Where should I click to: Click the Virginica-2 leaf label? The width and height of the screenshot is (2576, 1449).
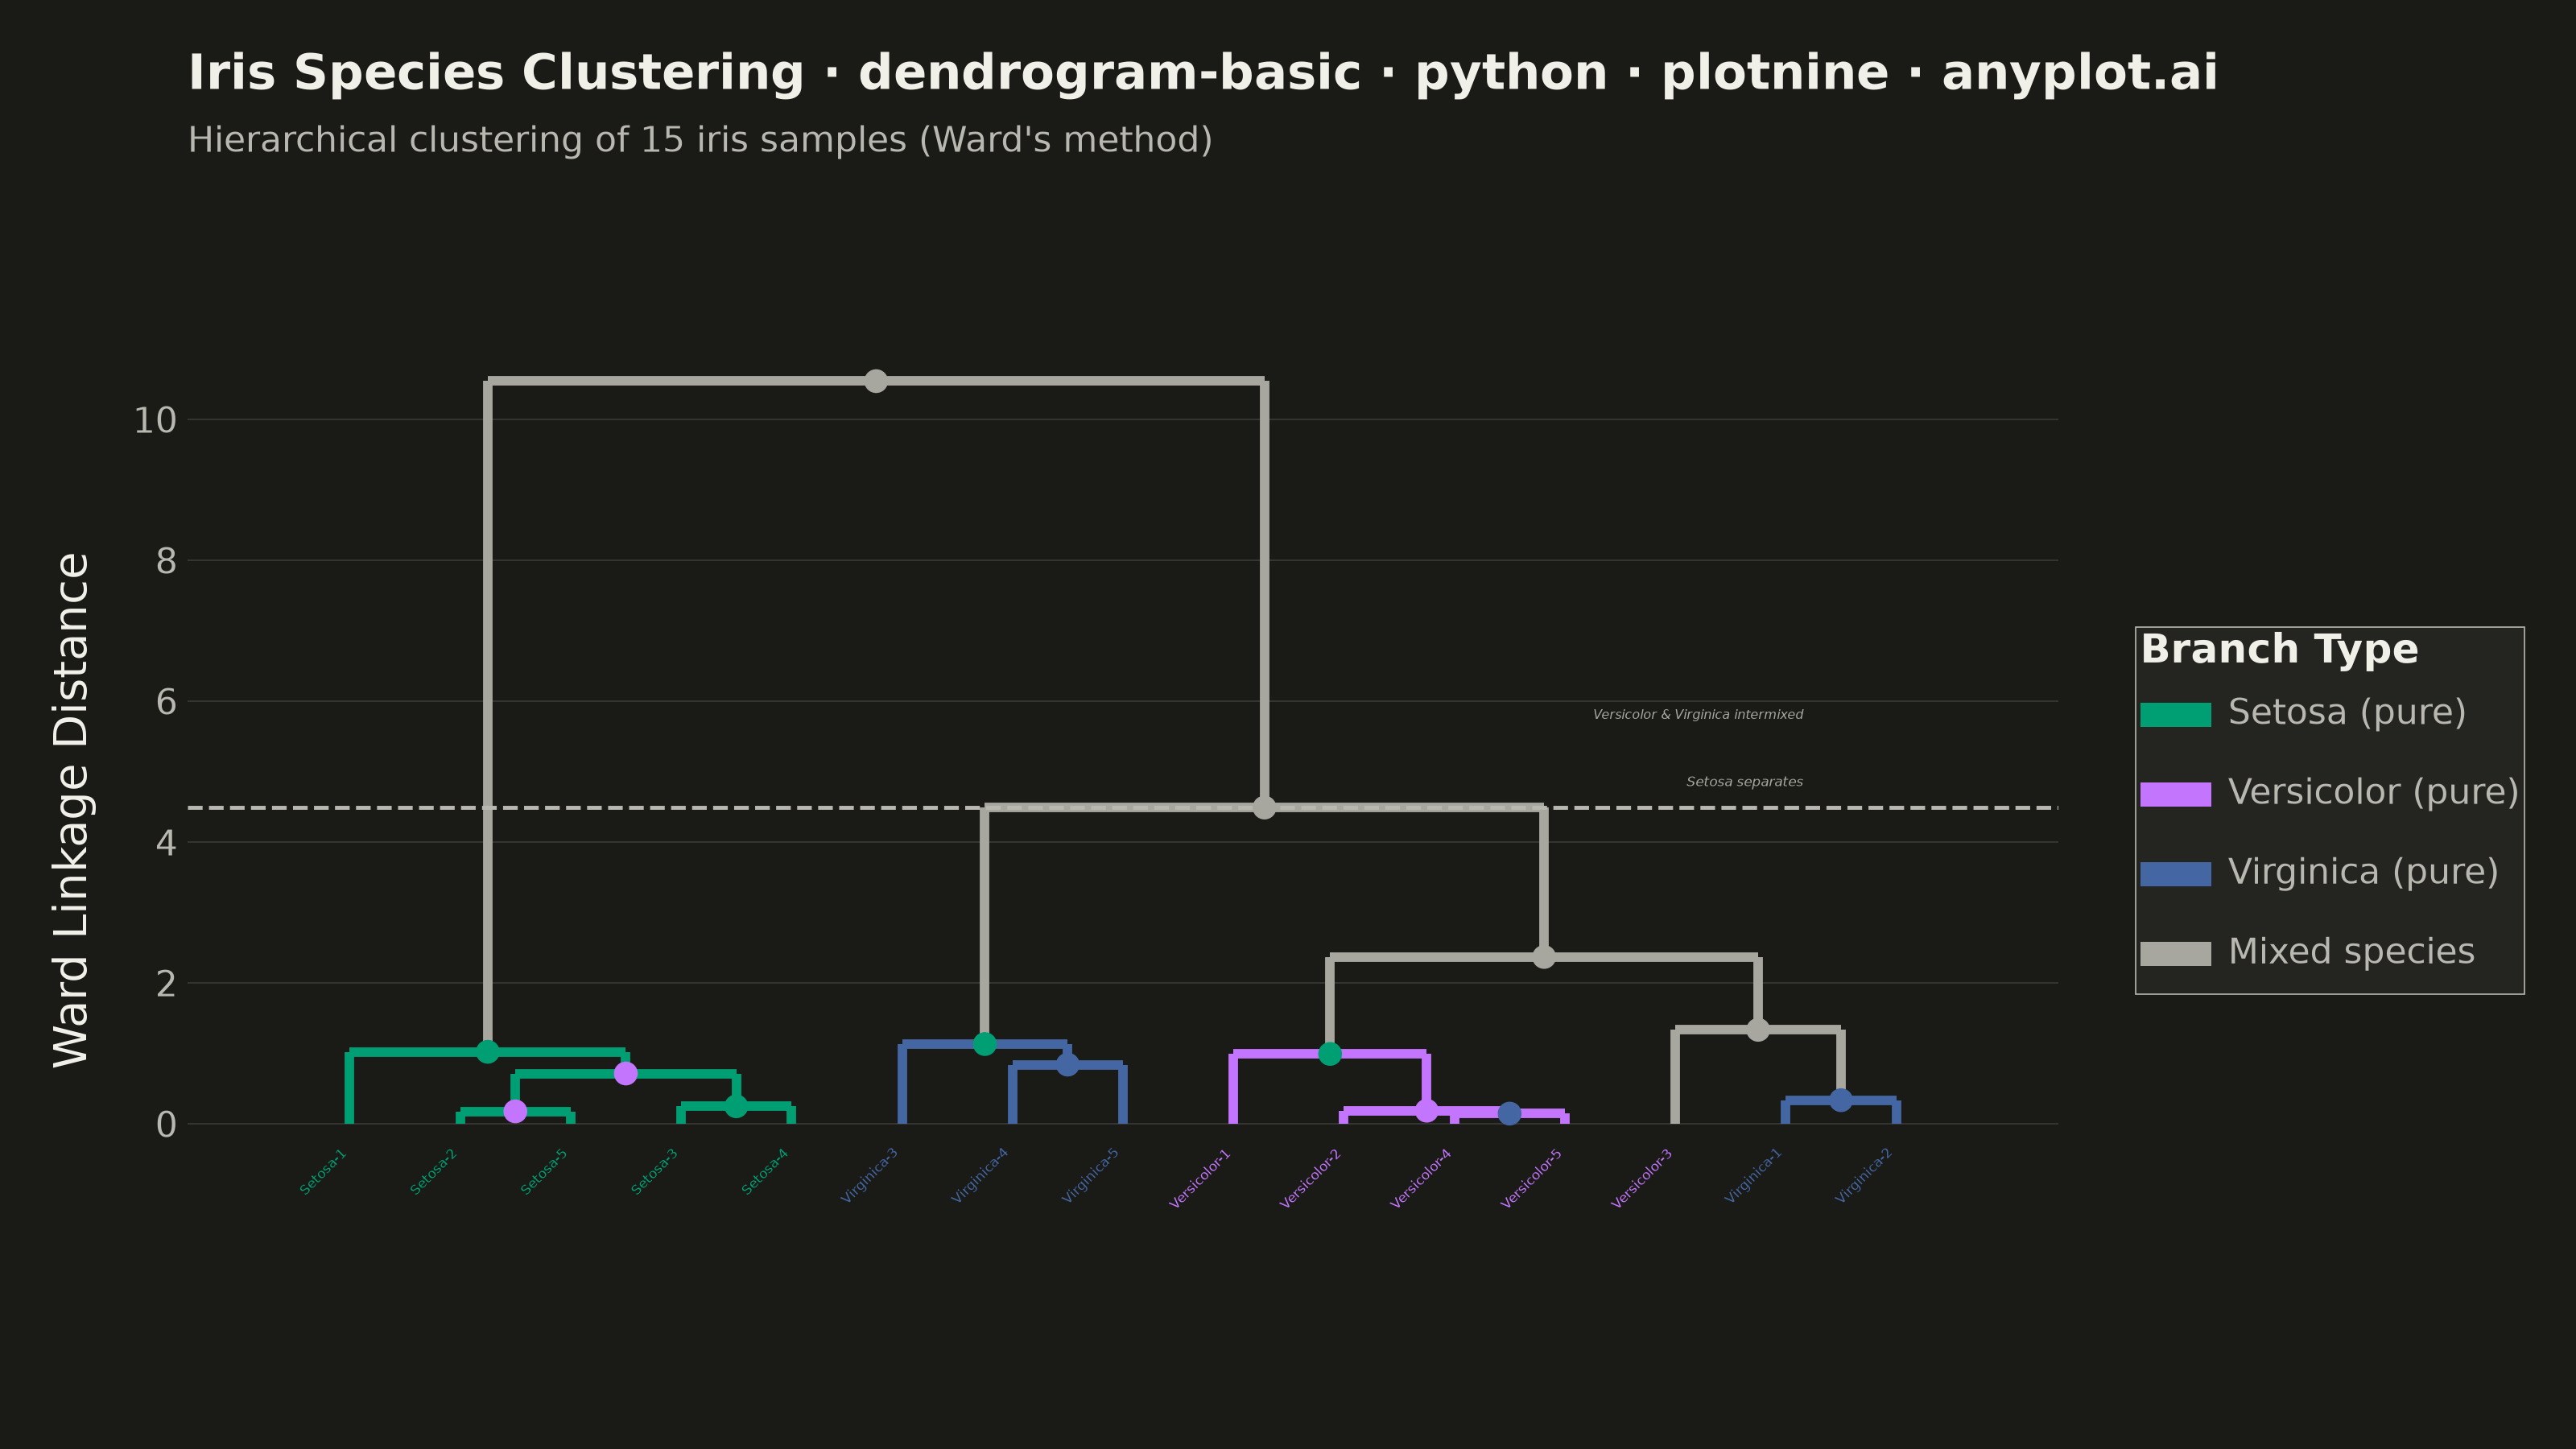click(x=1864, y=1176)
